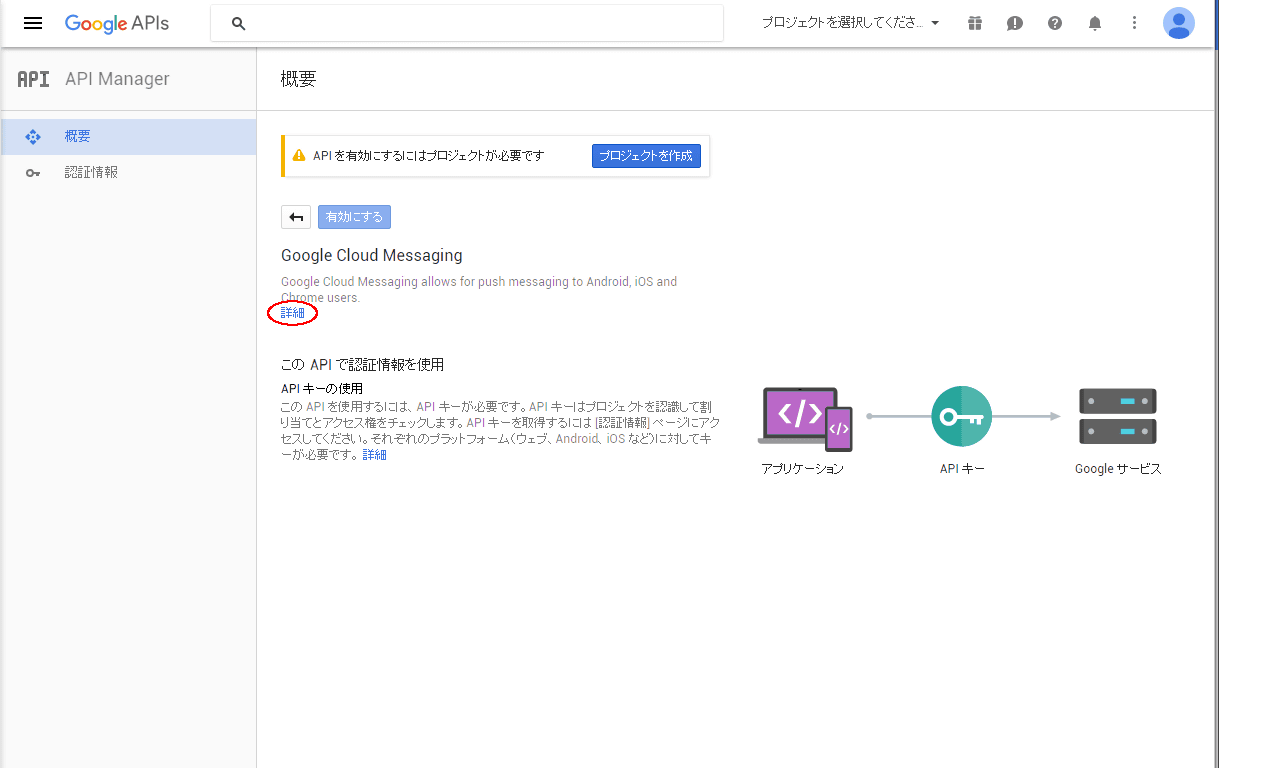Select 認証情報 in the sidebar
Image resolution: width=1280 pixels, height=768 pixels.
pos(128,172)
